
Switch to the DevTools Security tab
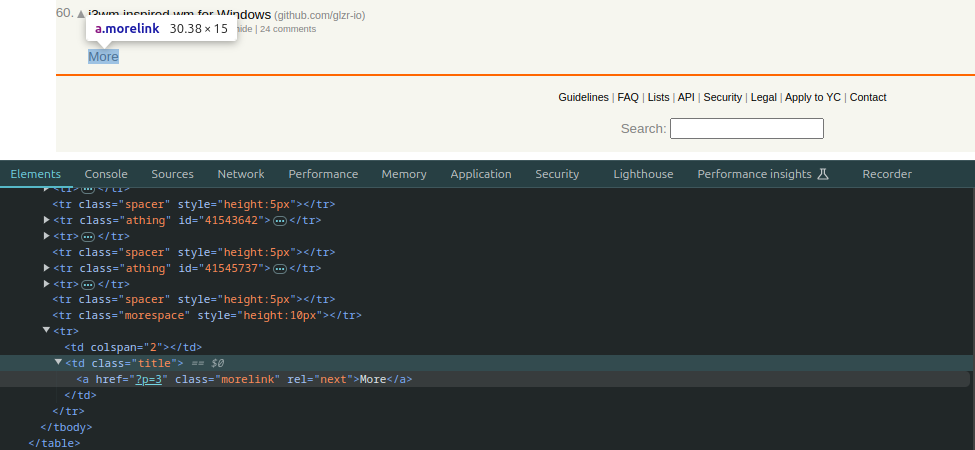tap(557, 174)
